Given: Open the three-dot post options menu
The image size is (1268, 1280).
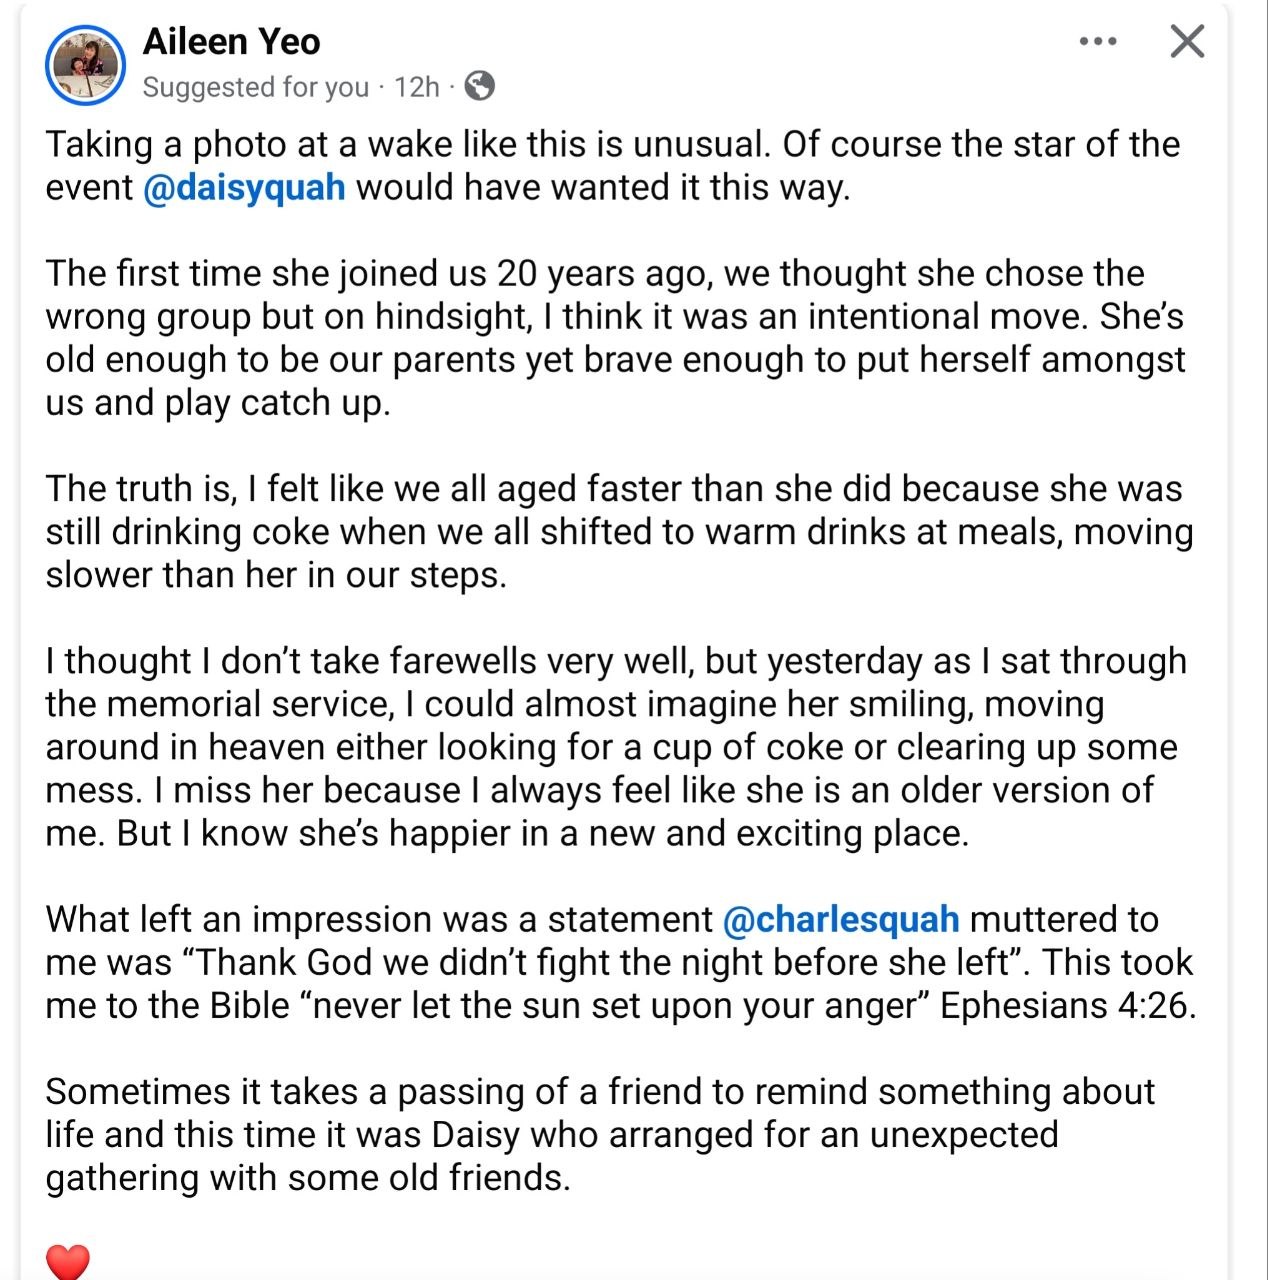Looking at the screenshot, I should click(x=1098, y=42).
